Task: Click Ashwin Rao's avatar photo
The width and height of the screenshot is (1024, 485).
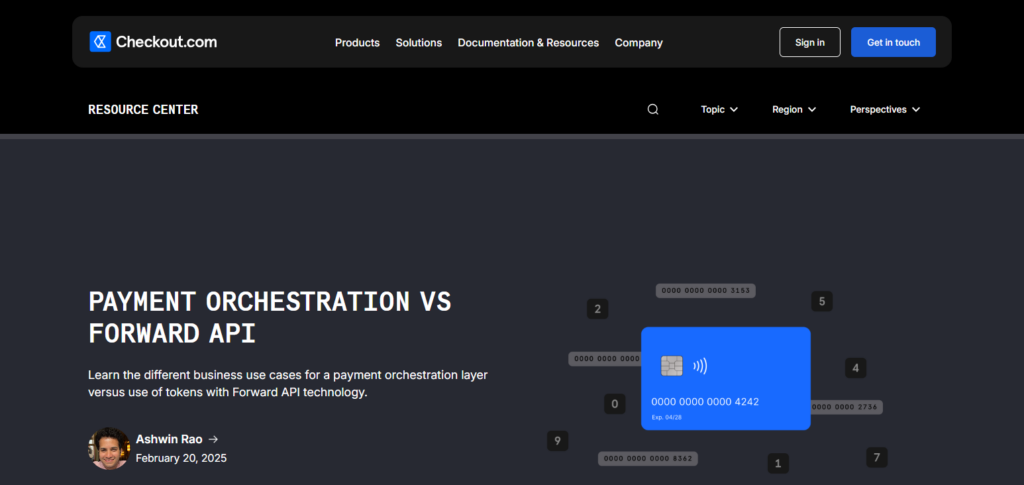Action: [109, 448]
